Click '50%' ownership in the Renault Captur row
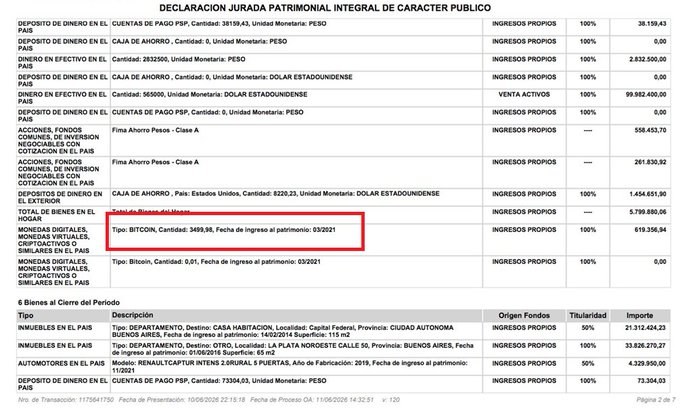 click(x=588, y=363)
